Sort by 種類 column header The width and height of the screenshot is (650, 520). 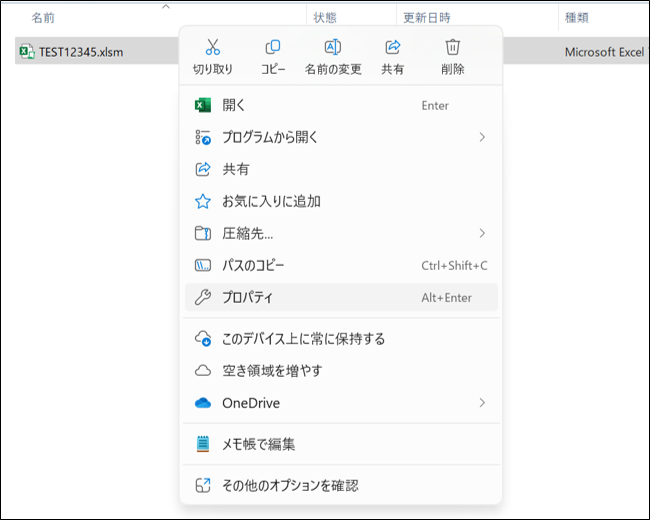[579, 18]
